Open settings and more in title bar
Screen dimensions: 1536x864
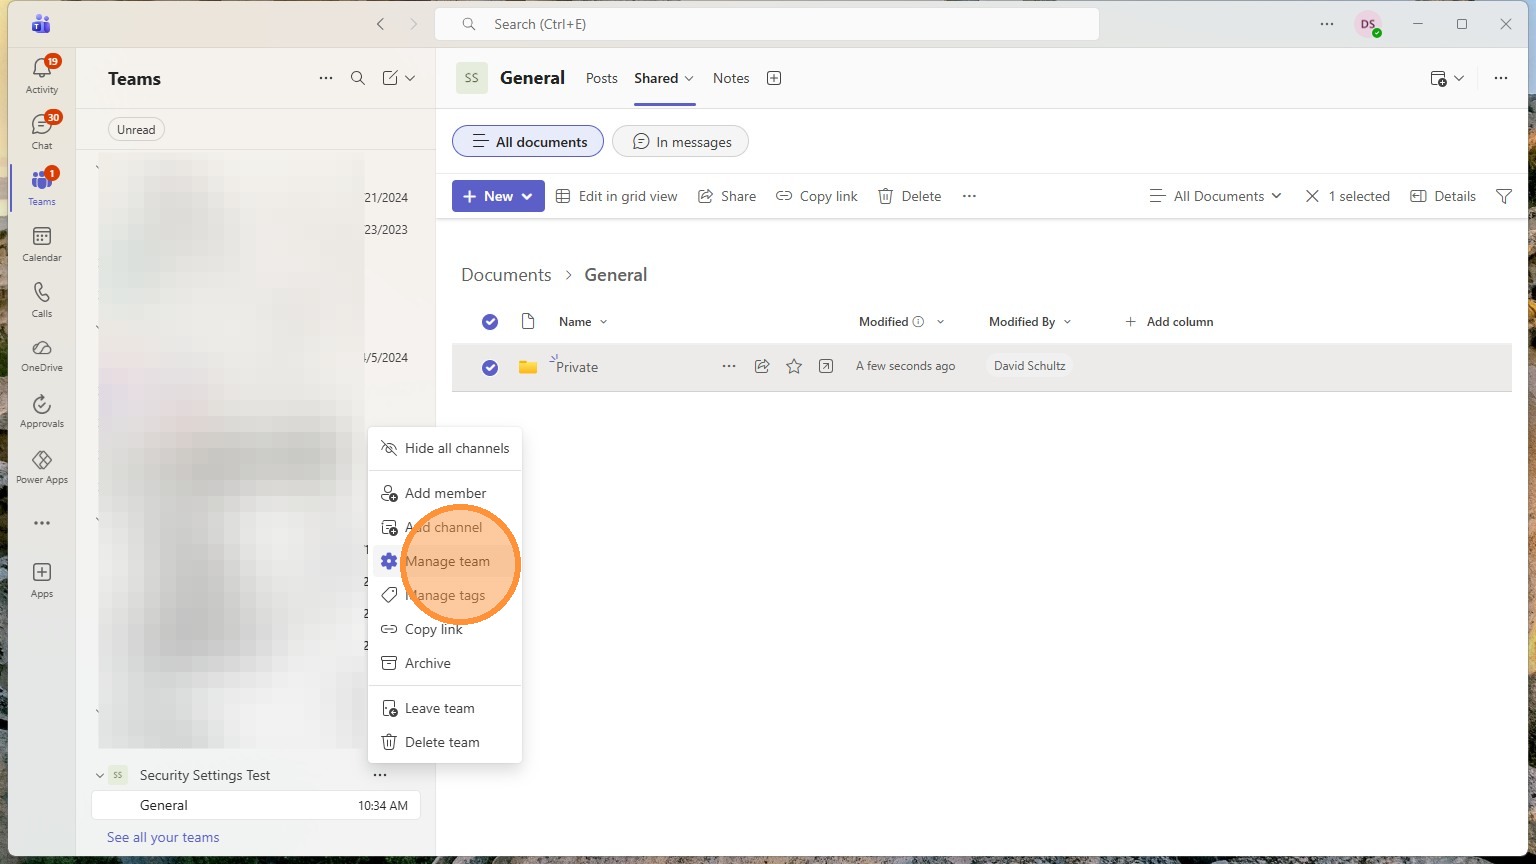[1327, 24]
